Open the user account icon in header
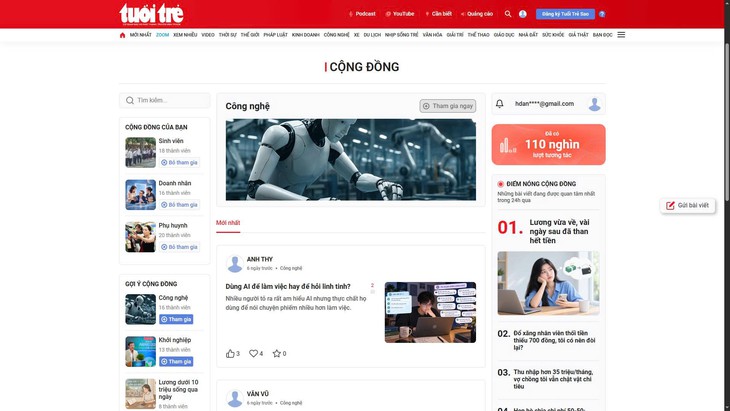Image resolution: width=730 pixels, height=411 pixels. click(523, 14)
